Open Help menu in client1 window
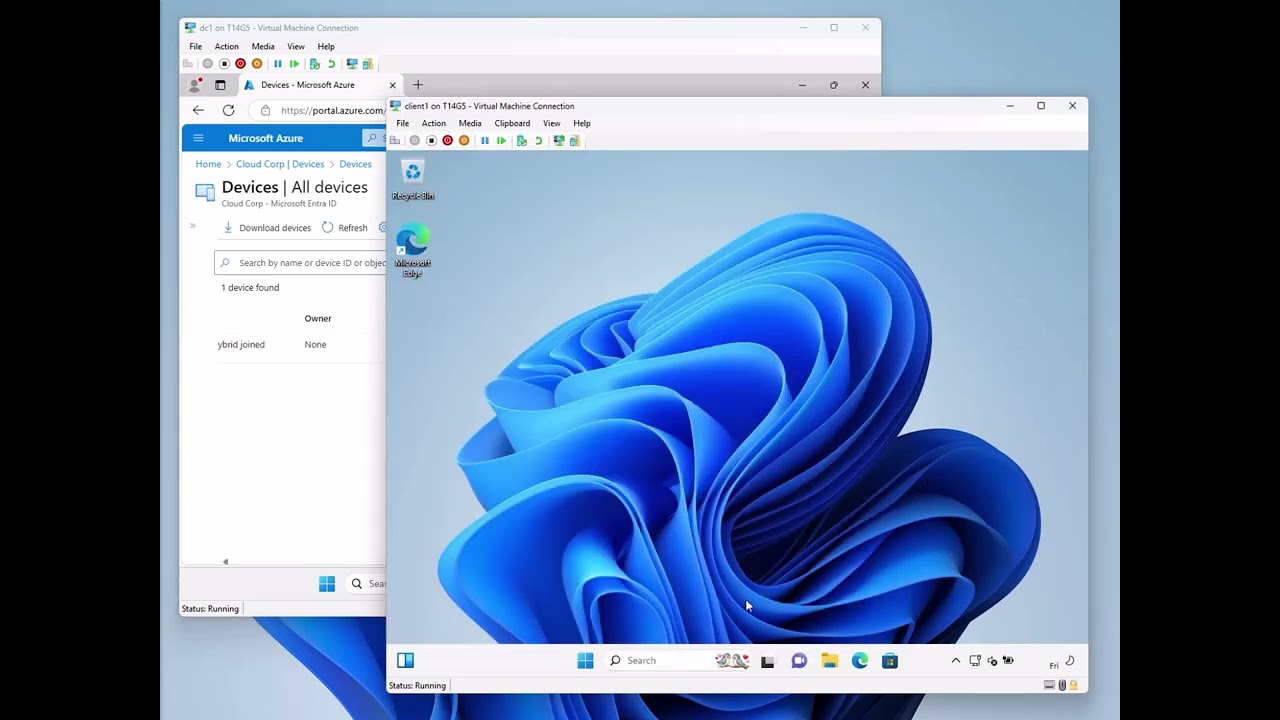This screenshot has width=1280, height=720. (x=582, y=123)
